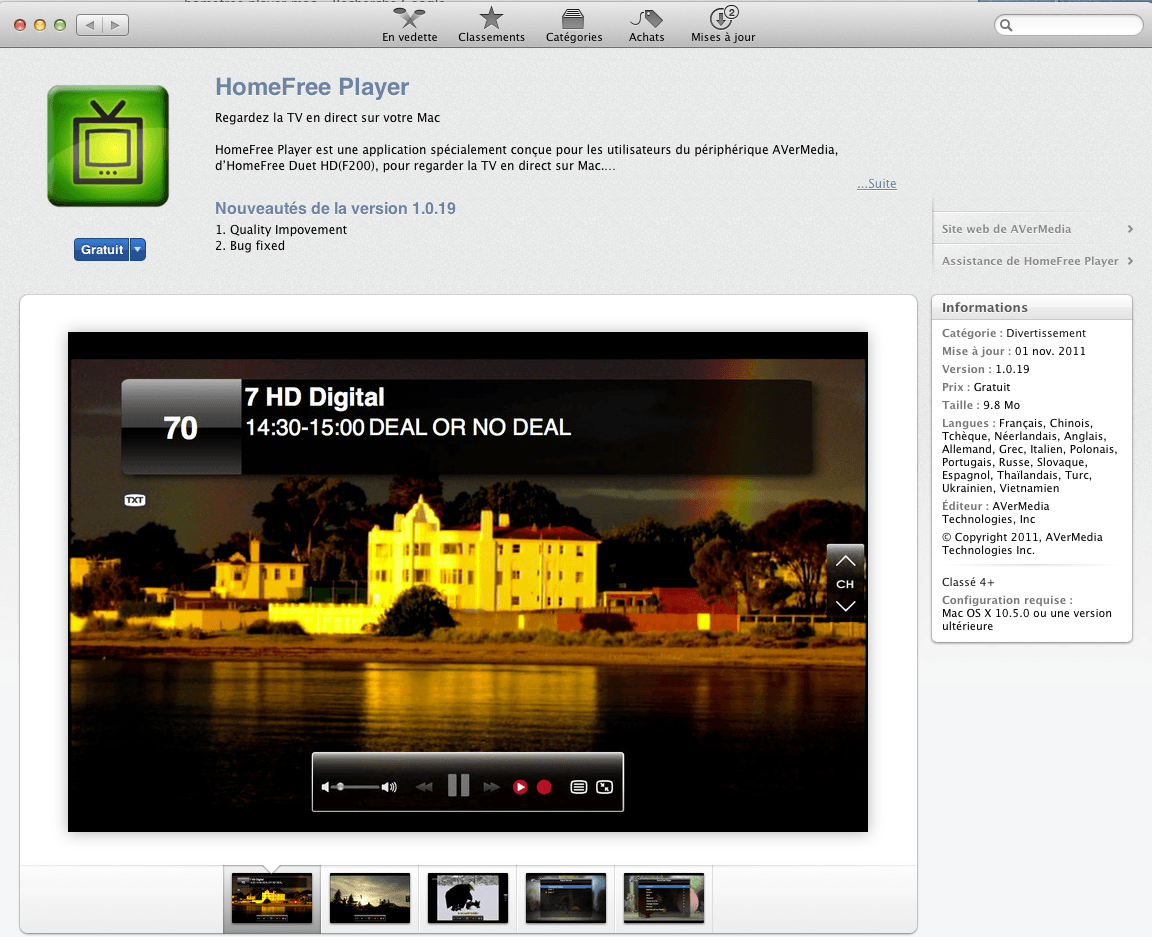Expand the description with ...Suite link
The image size is (1152, 937).
tap(876, 184)
